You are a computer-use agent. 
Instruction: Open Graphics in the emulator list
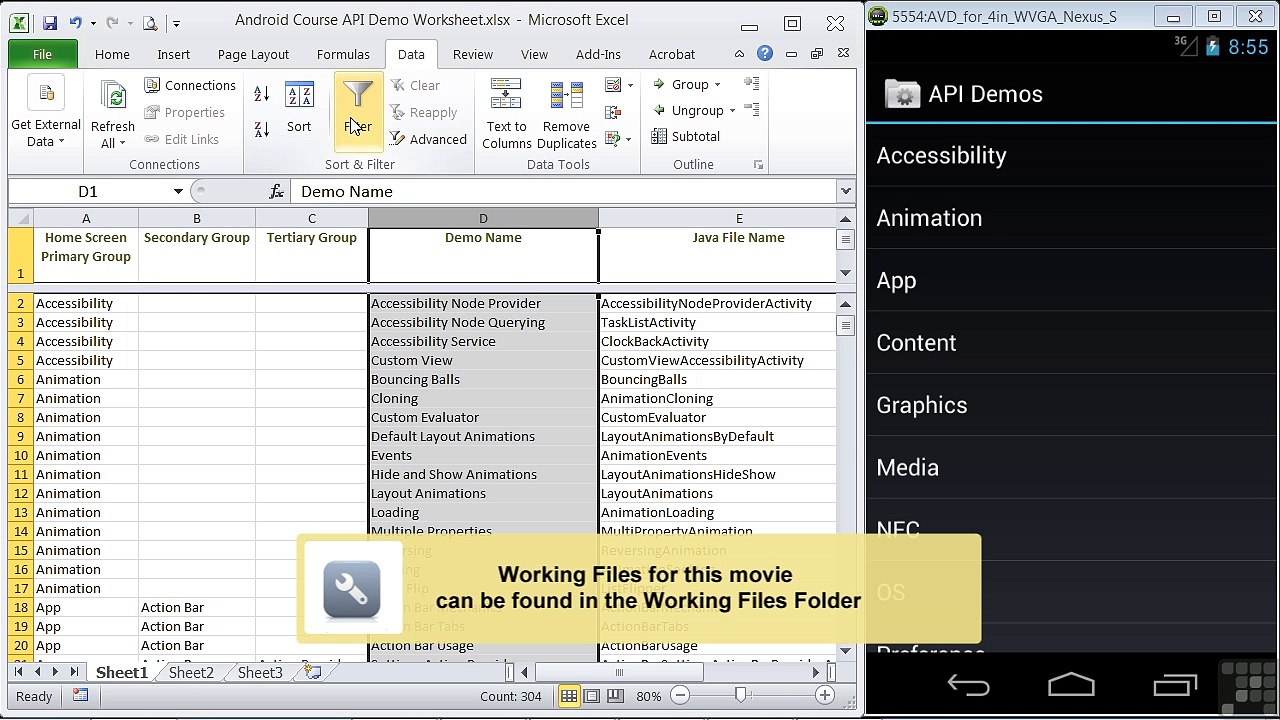tap(1072, 405)
